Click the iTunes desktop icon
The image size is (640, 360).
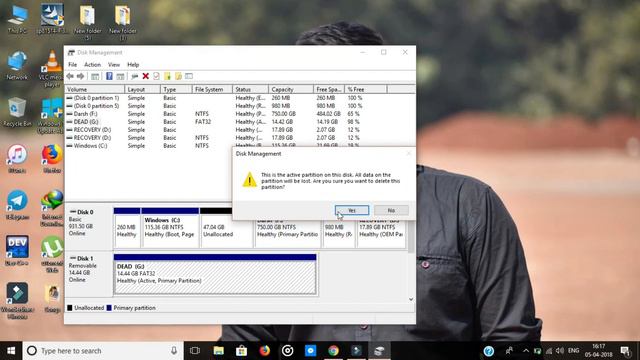click(17, 158)
